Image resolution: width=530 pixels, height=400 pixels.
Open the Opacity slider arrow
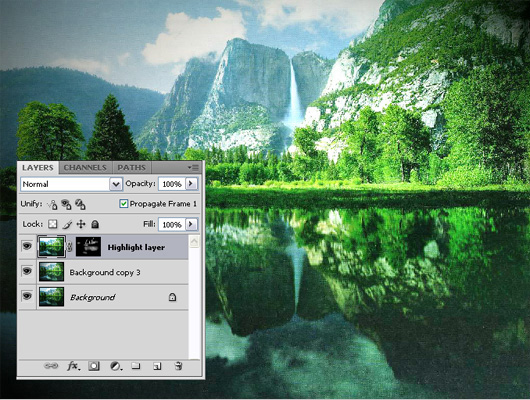pos(191,184)
